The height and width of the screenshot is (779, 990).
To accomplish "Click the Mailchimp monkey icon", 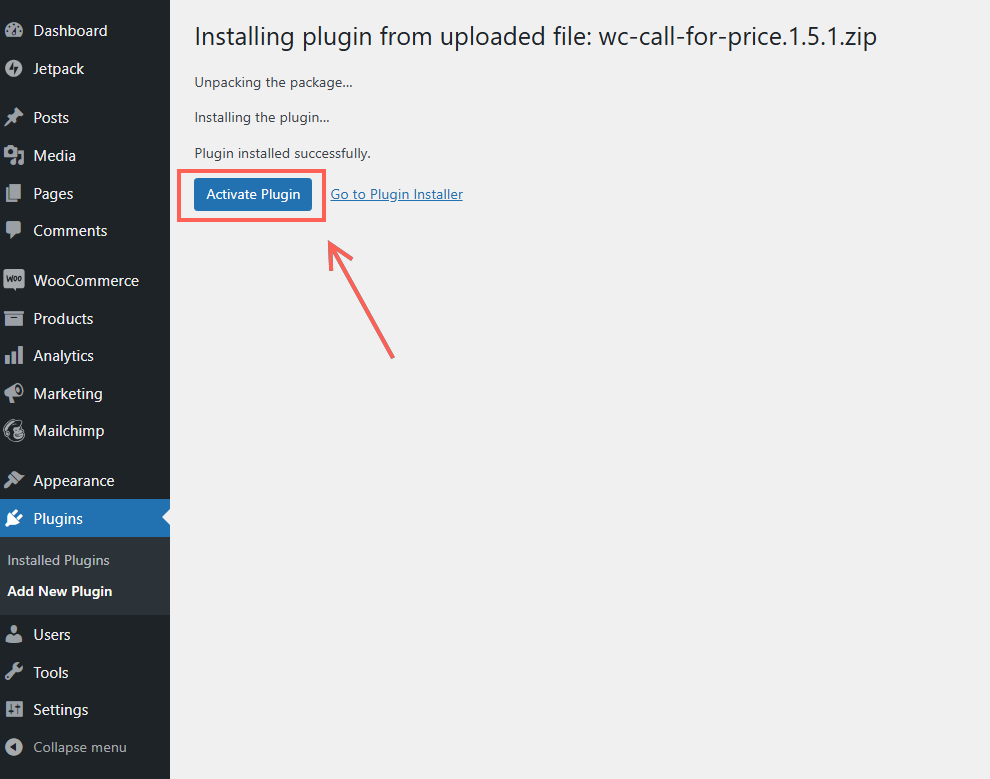I will 14,431.
